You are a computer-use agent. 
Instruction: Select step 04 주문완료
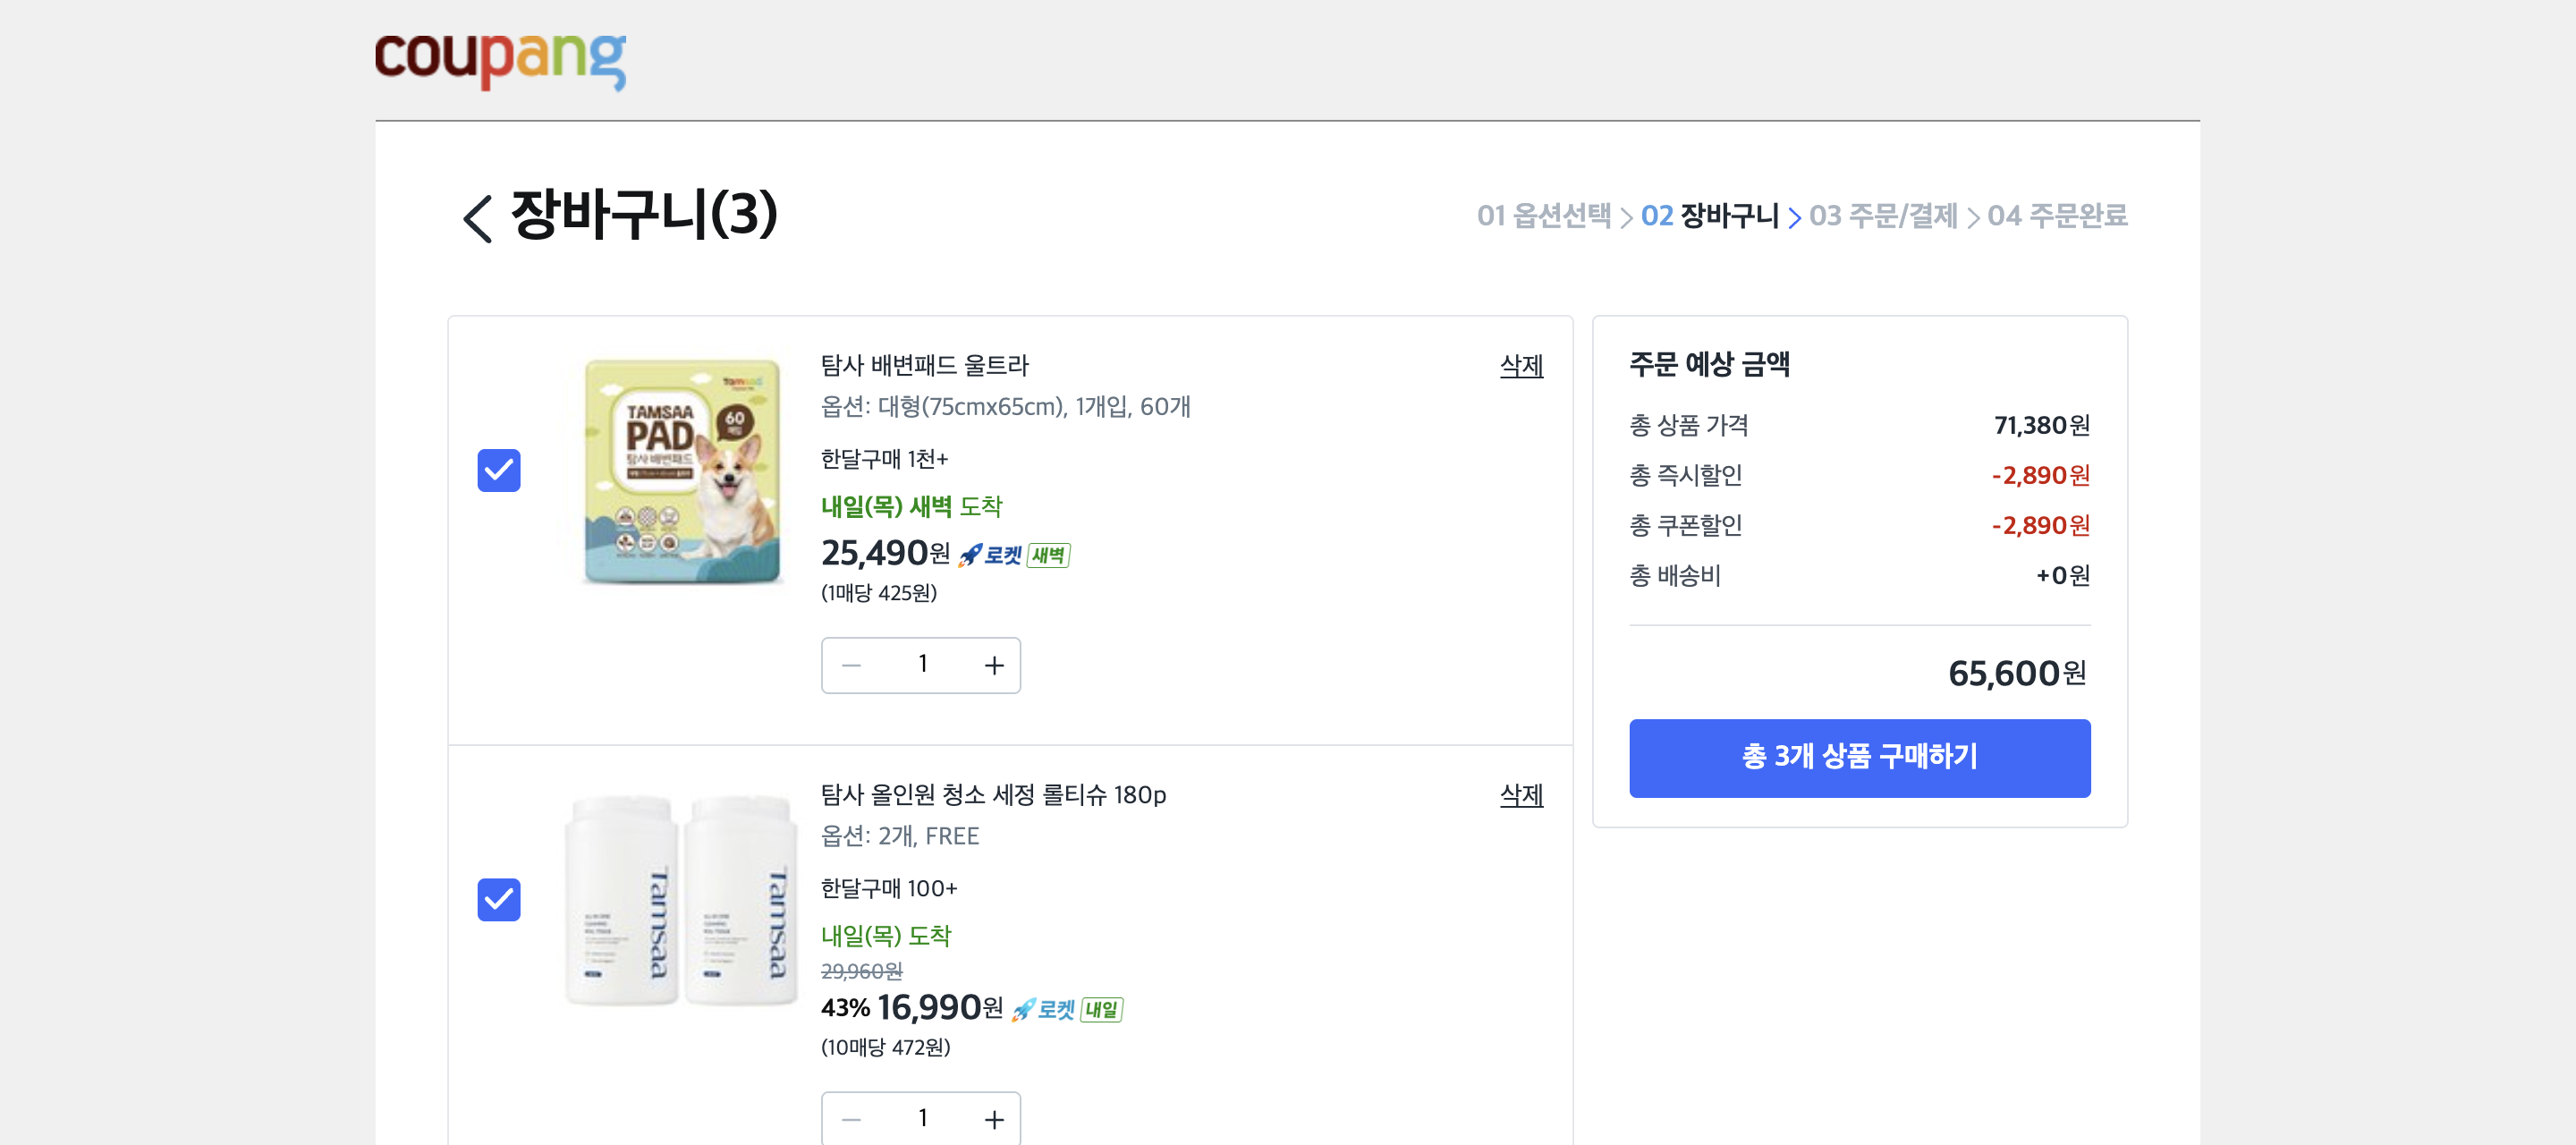pyautogui.click(x=2057, y=215)
